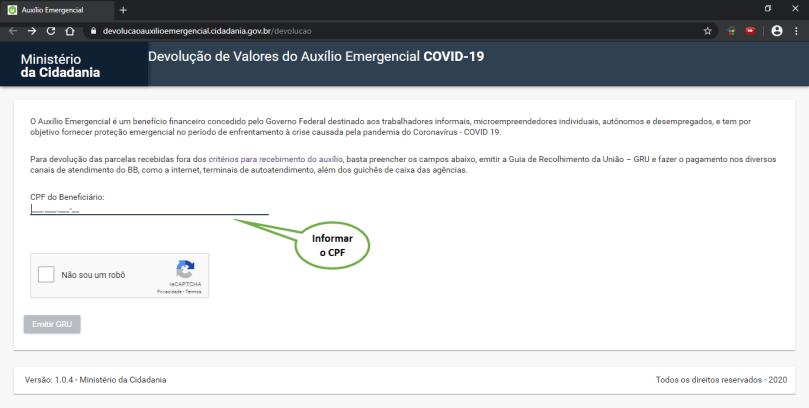This screenshot has height=408, width=809.
Task: Click the red extension icon in toolbar
Action: pos(749,31)
